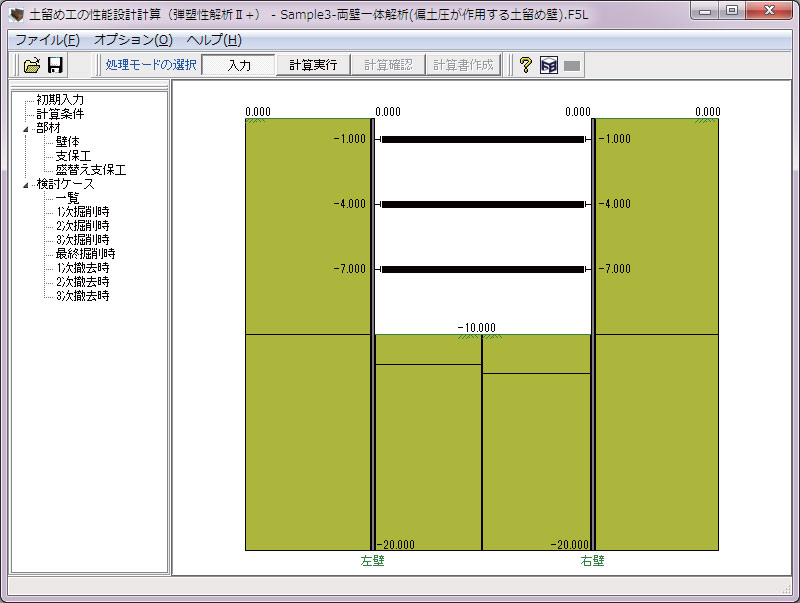Click the -10.000 excavation level label
Viewport: 800px width, 603px height.
[x=477, y=328]
